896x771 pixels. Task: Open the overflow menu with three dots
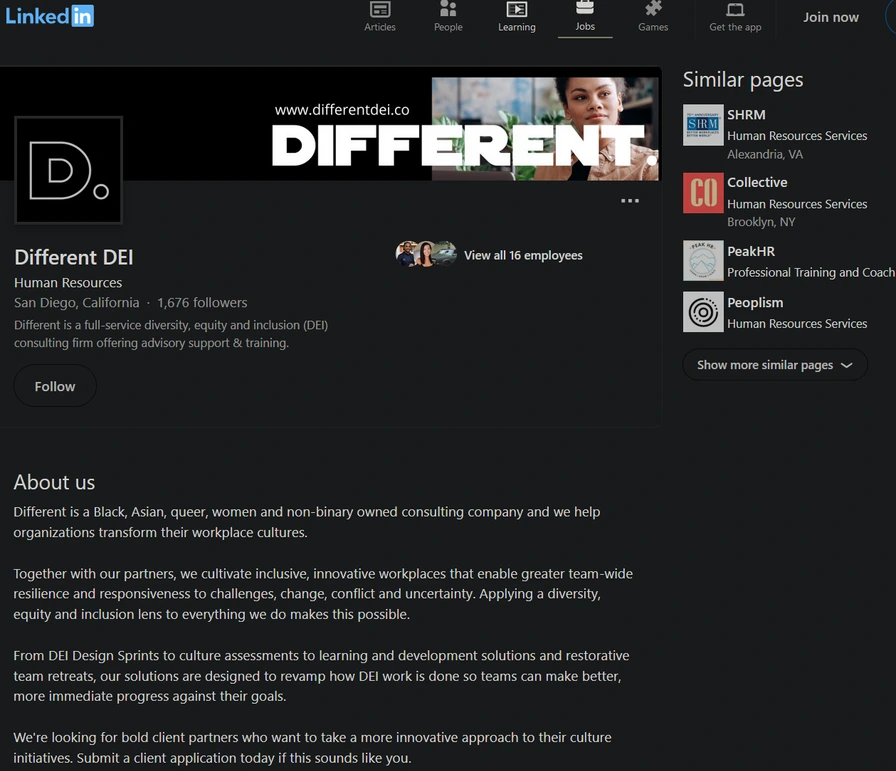630,200
